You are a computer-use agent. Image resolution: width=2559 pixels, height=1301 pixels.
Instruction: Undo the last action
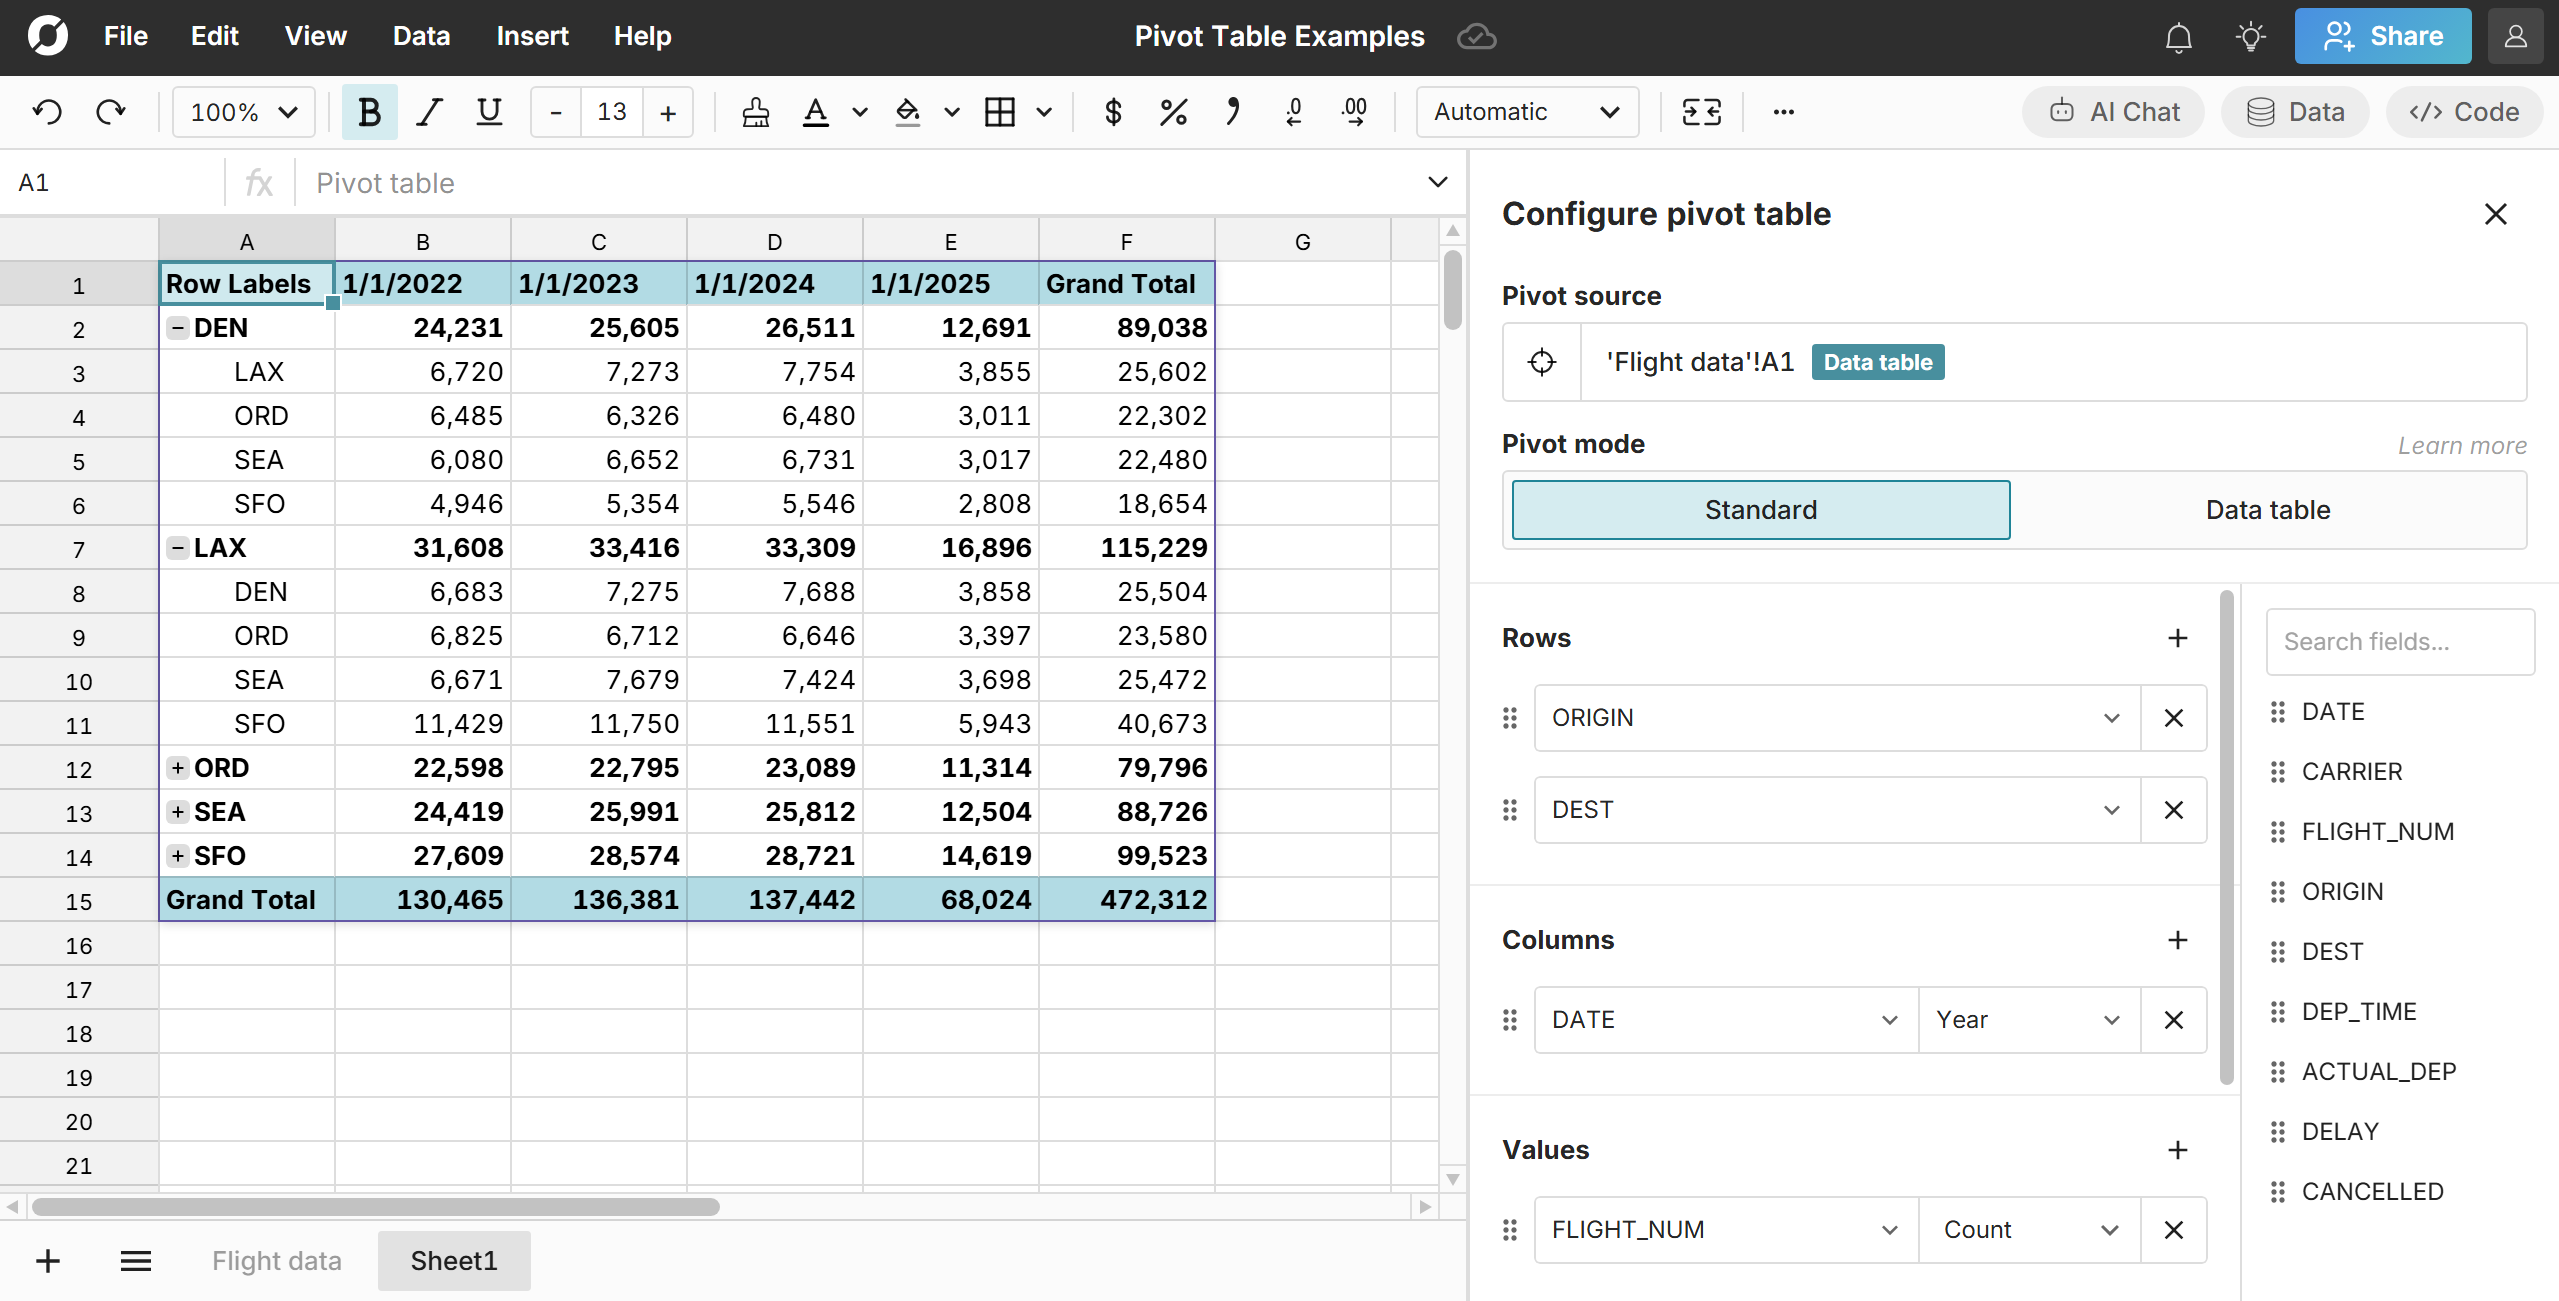(x=47, y=111)
